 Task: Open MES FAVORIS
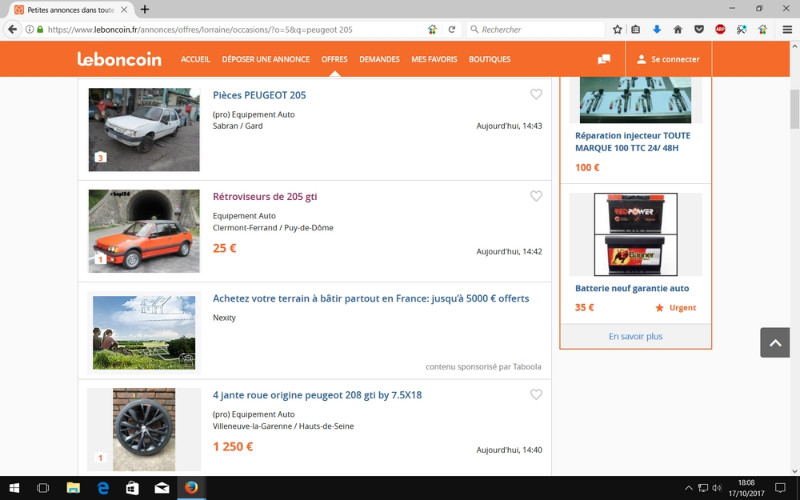click(x=434, y=59)
